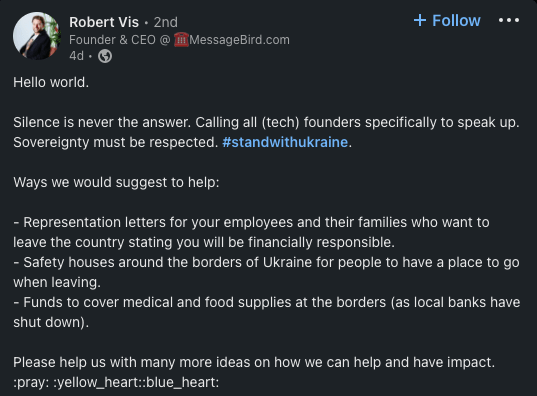Click the "Hello world." opening line

click(51, 83)
